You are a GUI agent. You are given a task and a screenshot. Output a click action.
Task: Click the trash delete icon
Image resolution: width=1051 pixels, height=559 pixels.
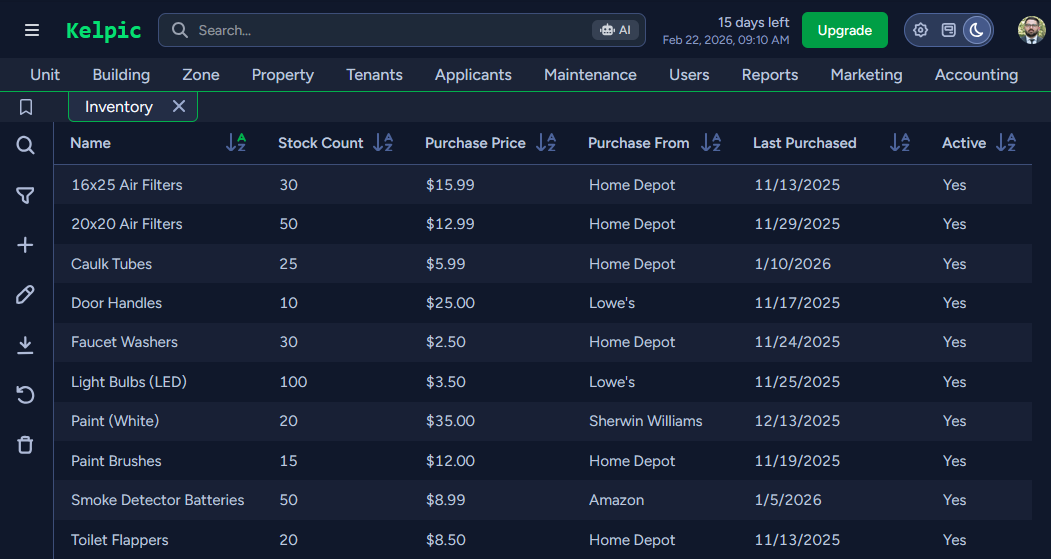(x=26, y=445)
